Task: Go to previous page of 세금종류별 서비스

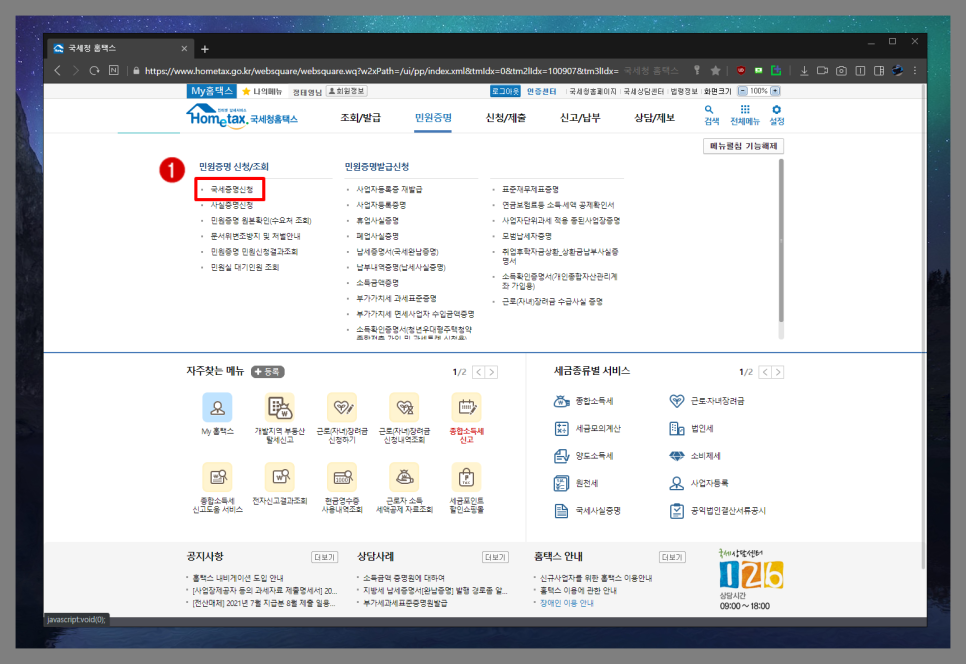Action: (765, 372)
